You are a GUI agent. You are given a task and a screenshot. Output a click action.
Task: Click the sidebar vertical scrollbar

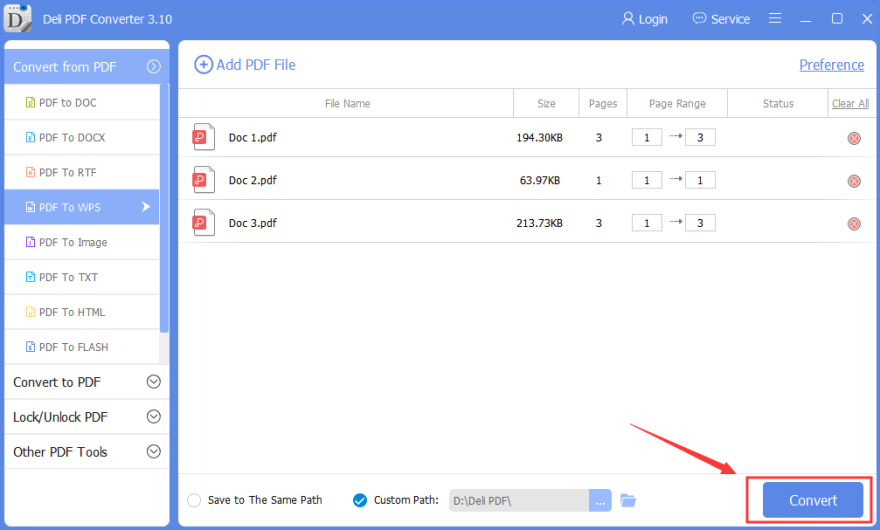click(x=164, y=208)
